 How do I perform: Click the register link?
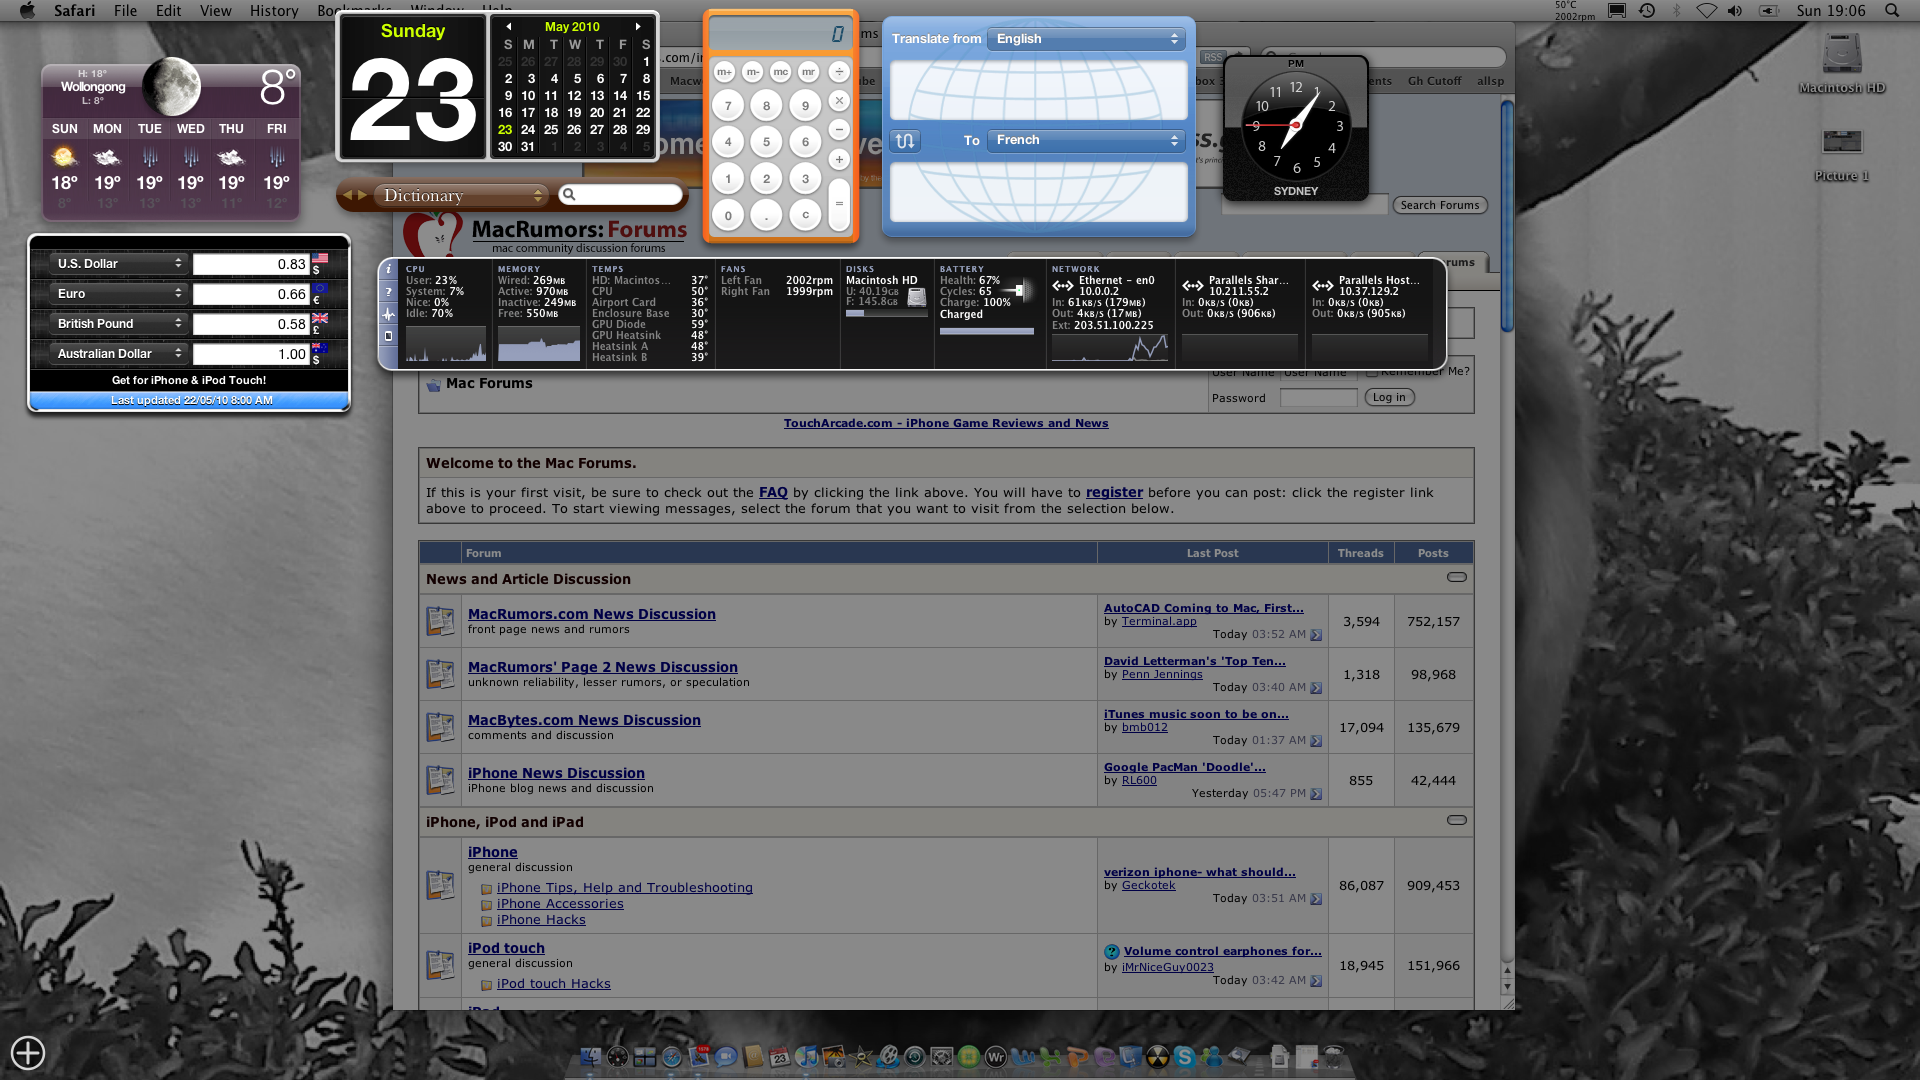tap(1114, 492)
